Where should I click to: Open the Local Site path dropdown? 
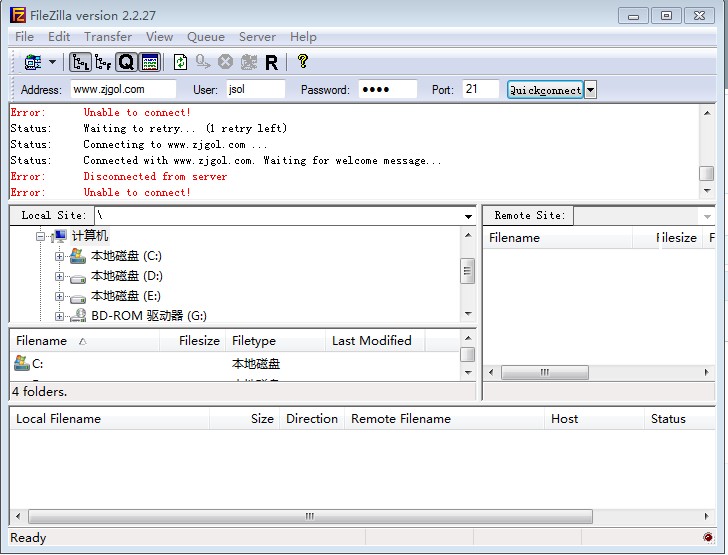tap(468, 216)
